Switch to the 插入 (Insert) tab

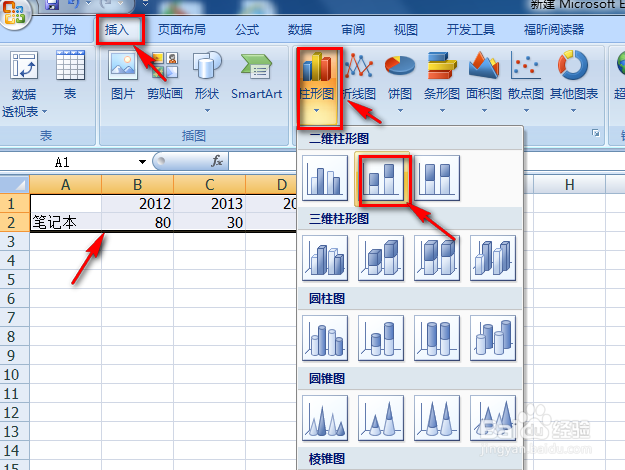tap(117, 29)
